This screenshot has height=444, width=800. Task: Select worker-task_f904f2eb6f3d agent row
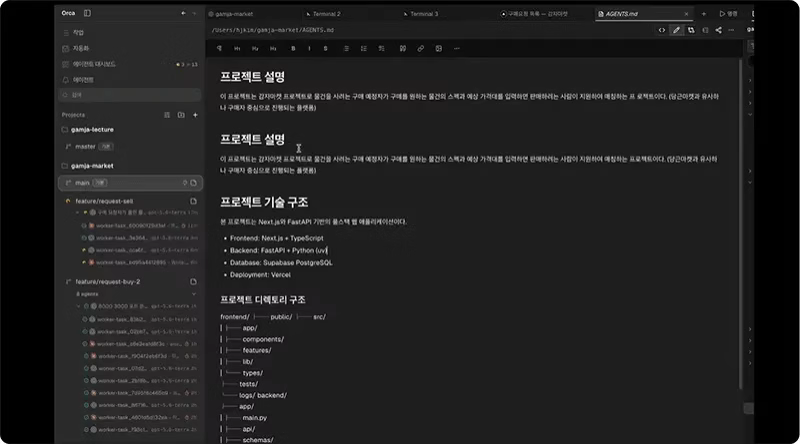[140, 356]
